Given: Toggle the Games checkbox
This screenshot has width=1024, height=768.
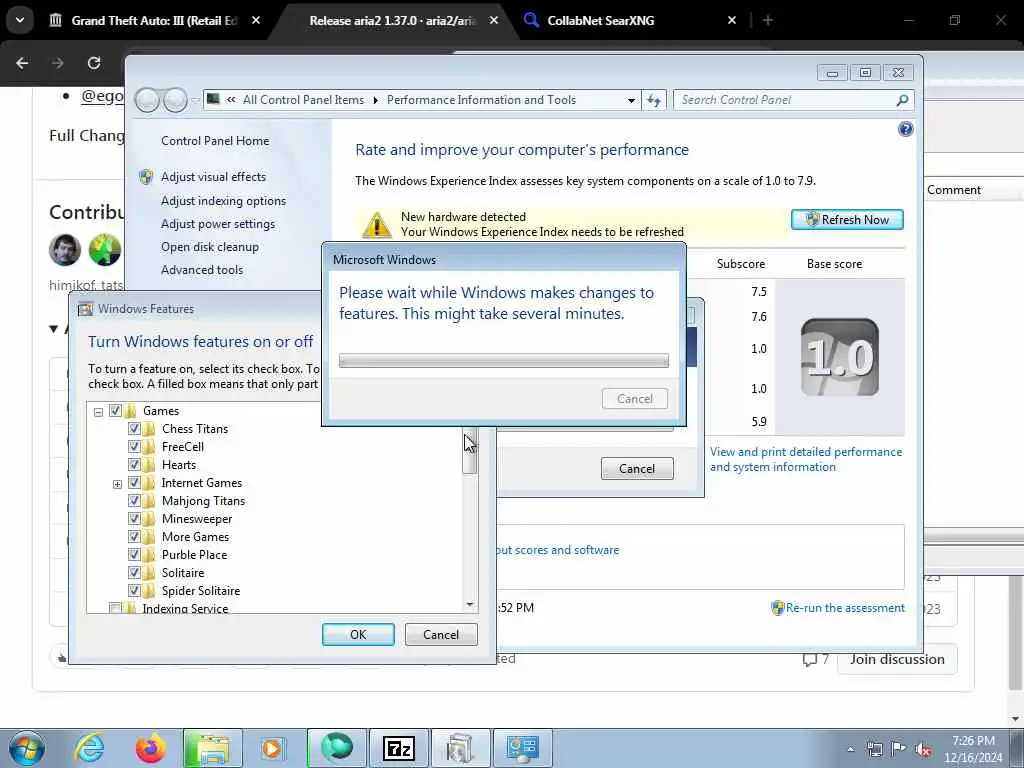Looking at the screenshot, I should 116,411.
